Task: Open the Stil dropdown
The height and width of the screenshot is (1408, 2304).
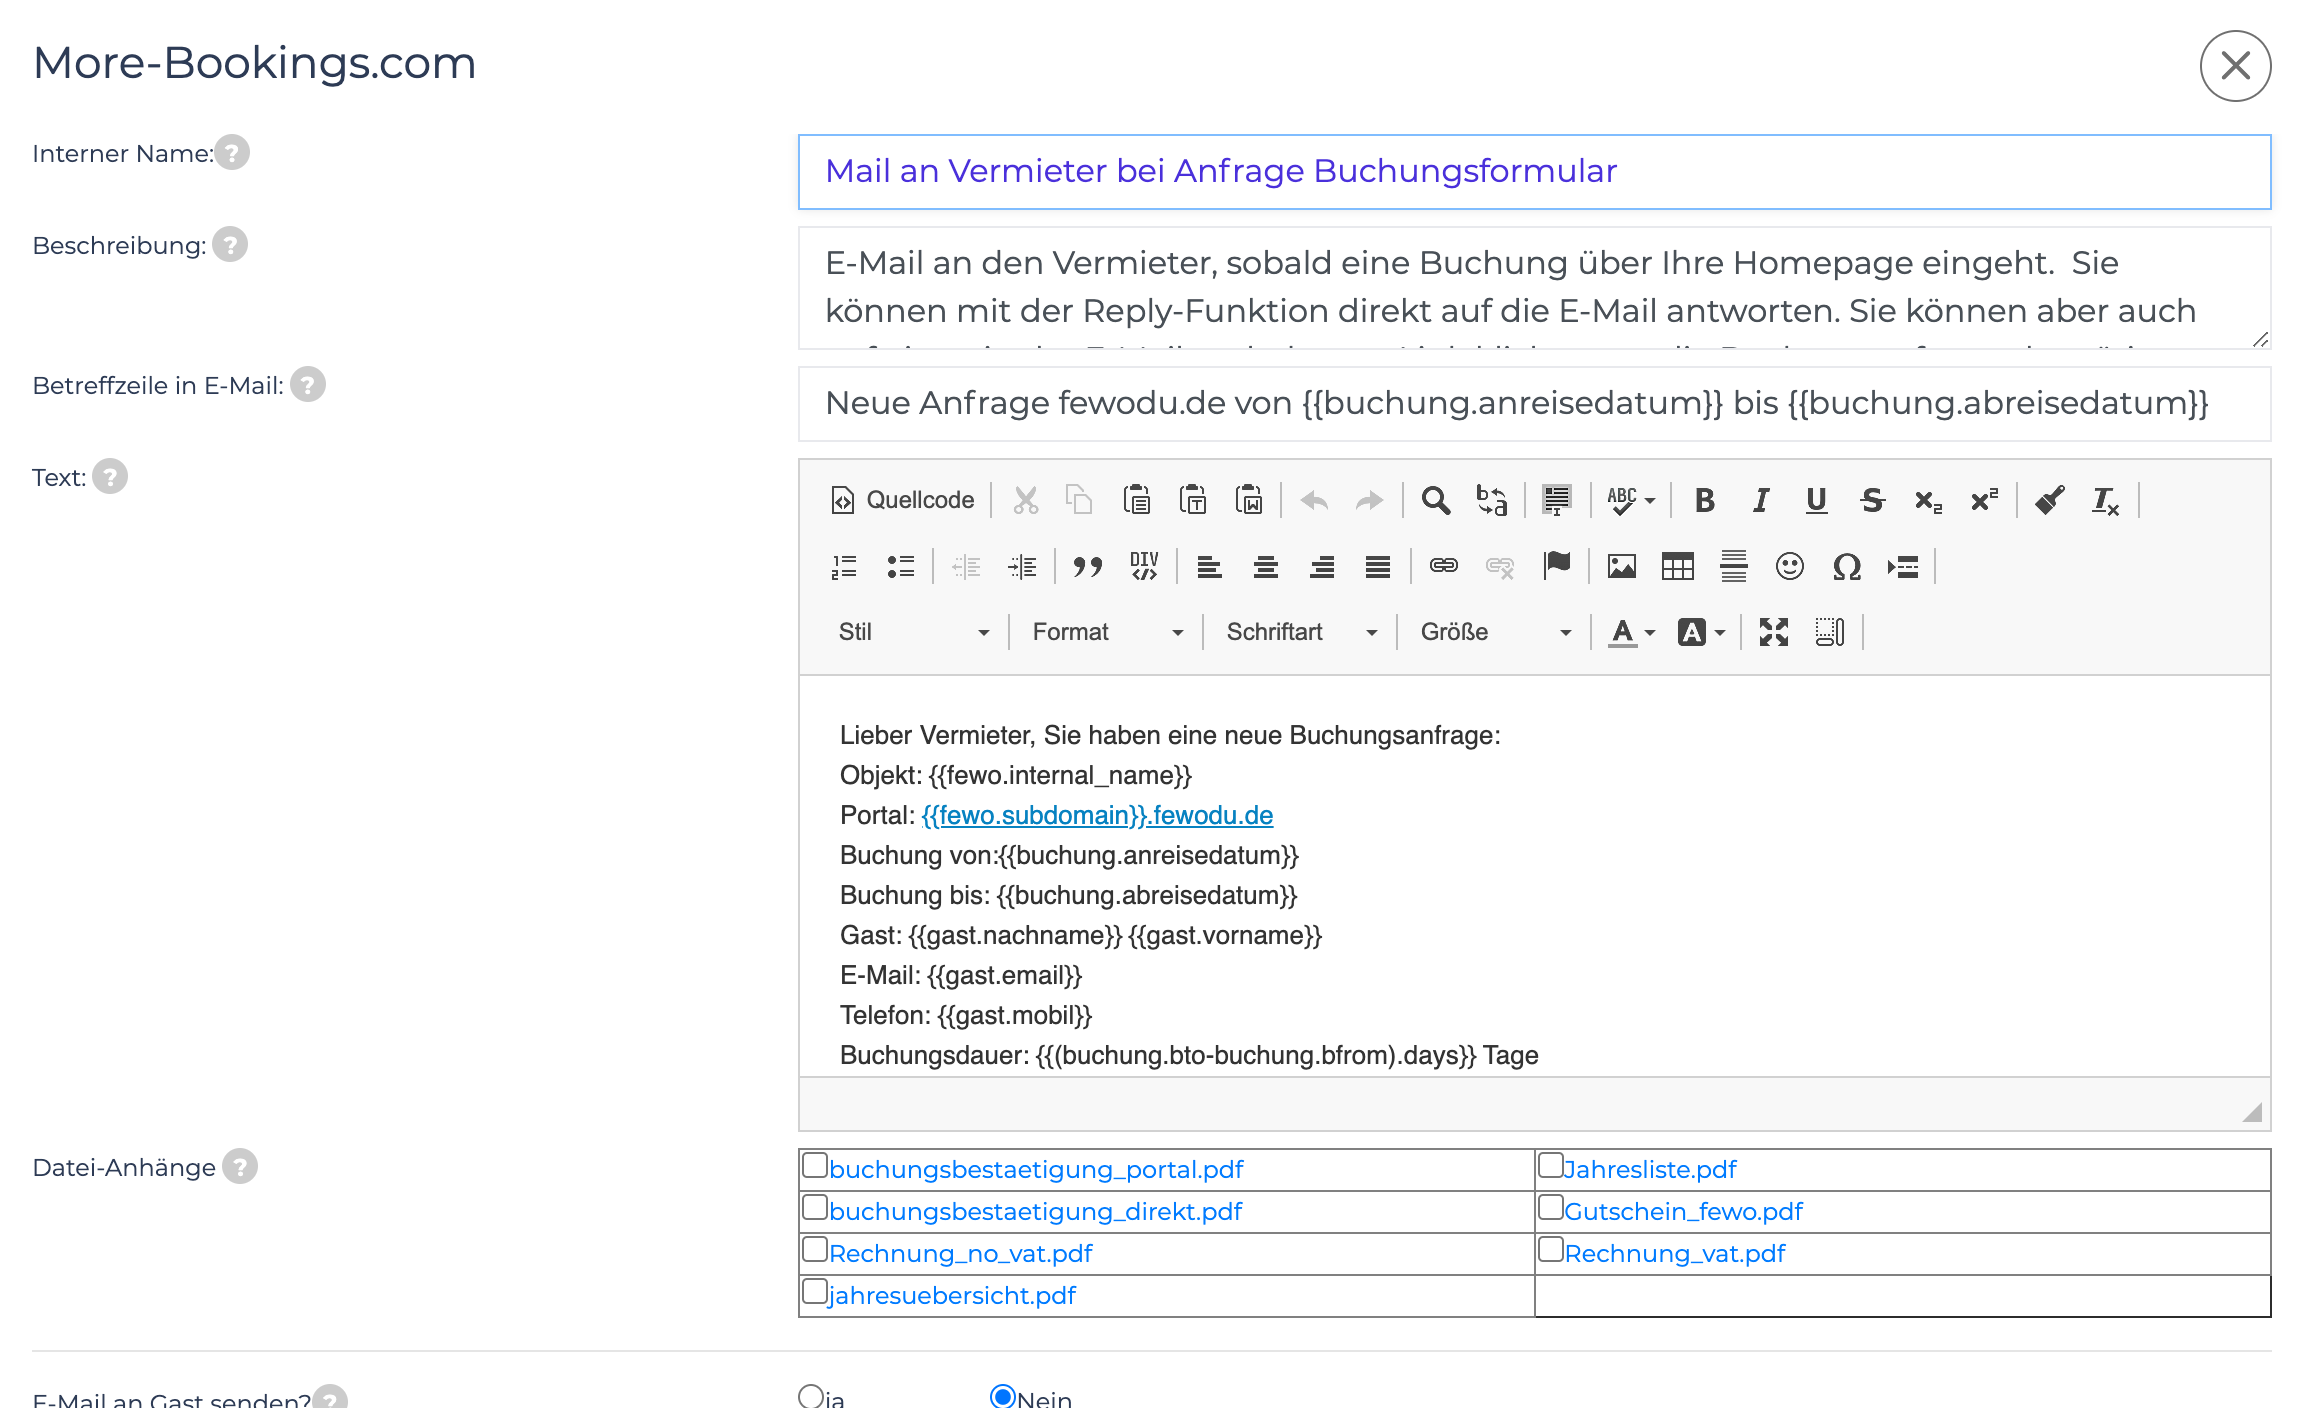Action: [x=913, y=632]
